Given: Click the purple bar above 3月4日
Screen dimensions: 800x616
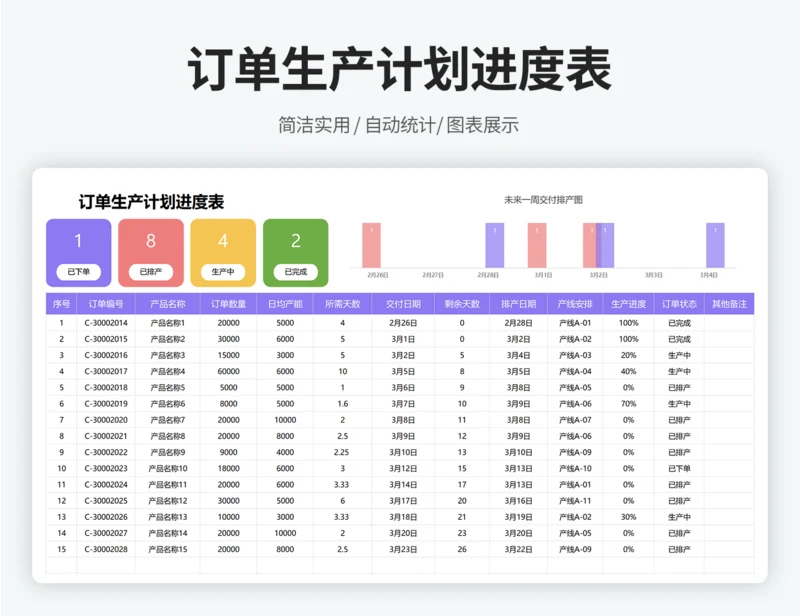Looking at the screenshot, I should 715,245.
